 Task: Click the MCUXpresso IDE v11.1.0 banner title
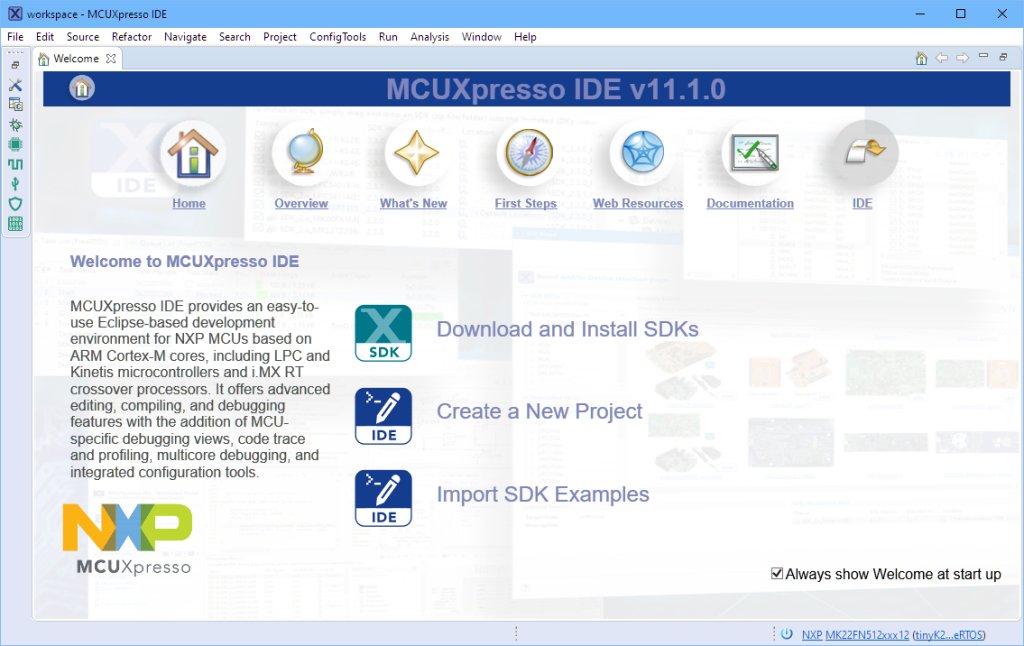click(556, 89)
